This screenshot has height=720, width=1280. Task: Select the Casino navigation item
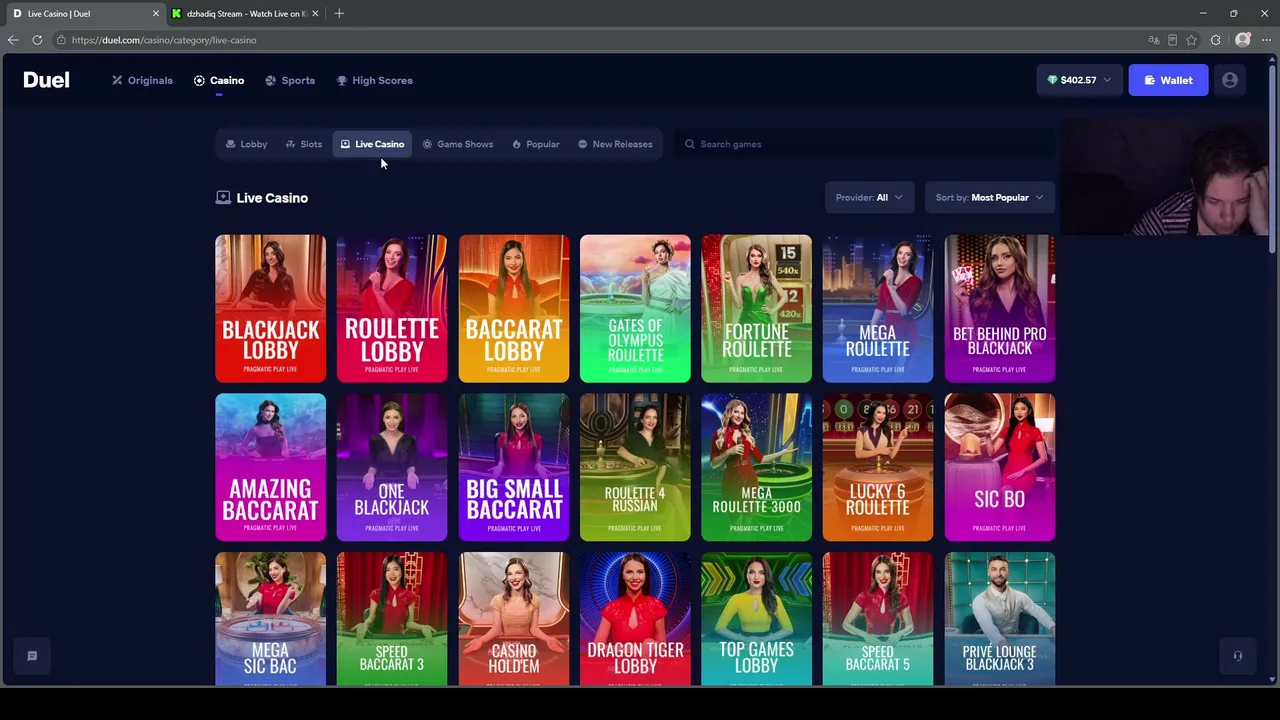(x=219, y=80)
